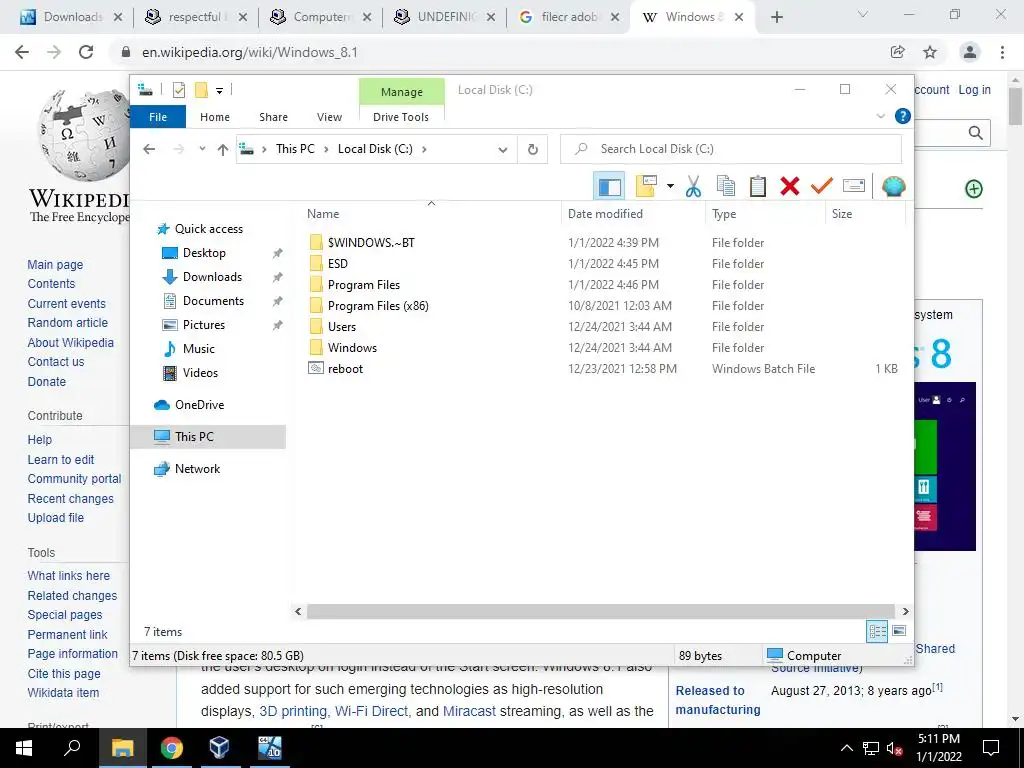Bookmark this page with Chrome star icon
Viewport: 1024px width, 768px height.
(x=930, y=52)
